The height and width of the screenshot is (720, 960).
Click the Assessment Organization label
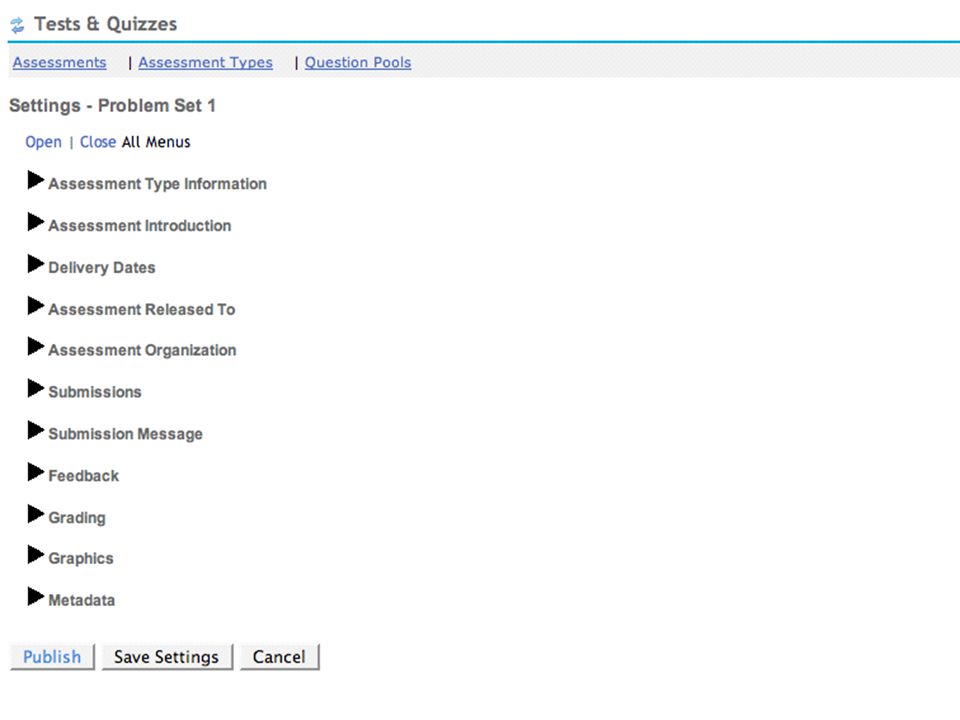142,350
